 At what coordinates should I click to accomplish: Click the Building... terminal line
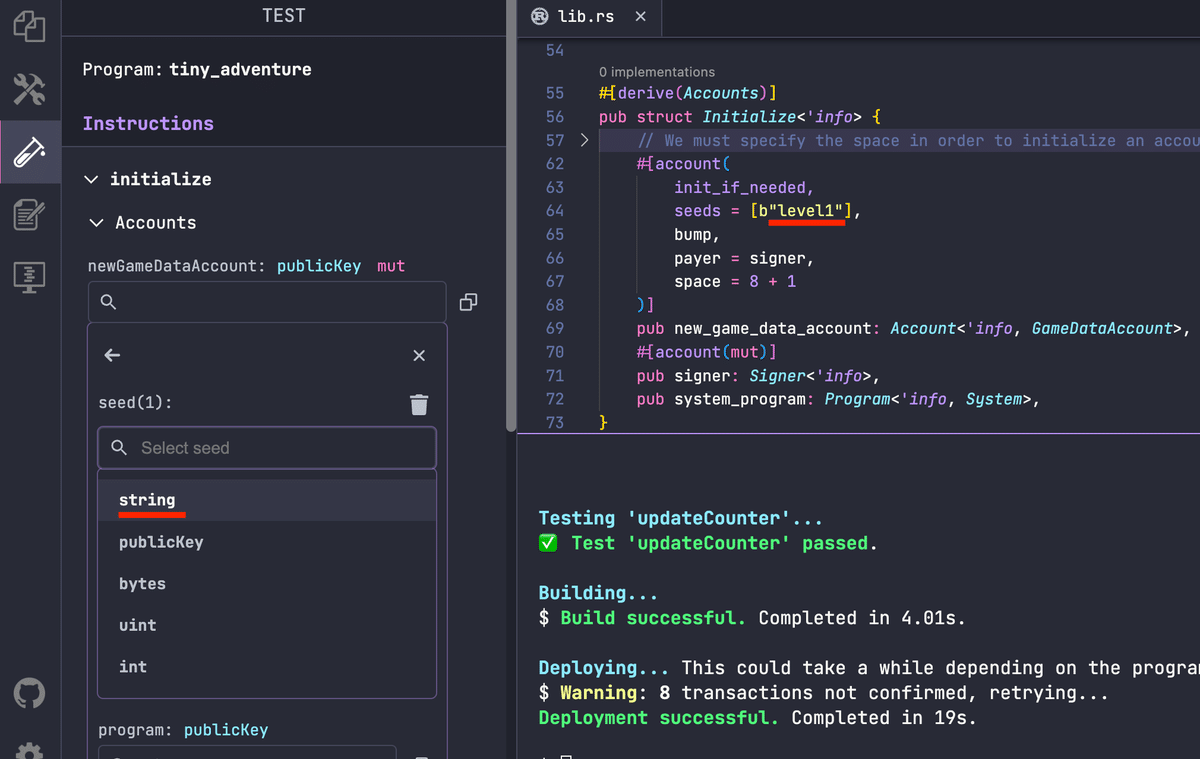tap(598, 593)
